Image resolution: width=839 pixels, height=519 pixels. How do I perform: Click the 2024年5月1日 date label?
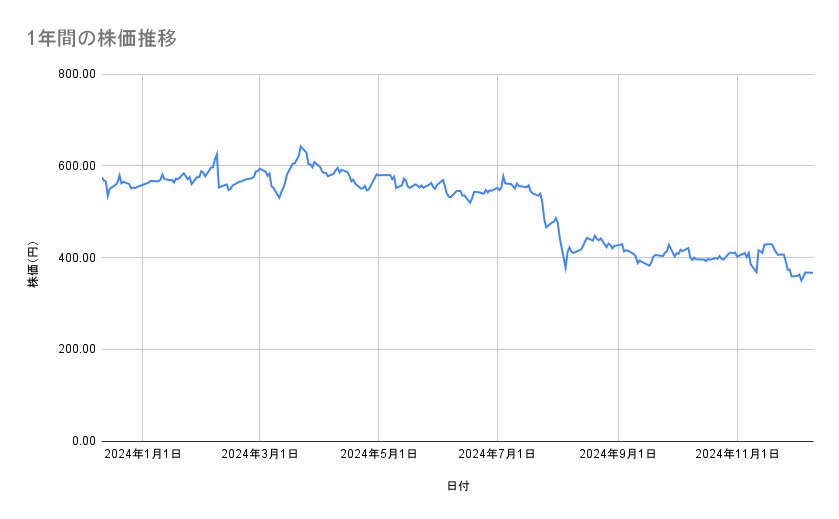pos(379,454)
